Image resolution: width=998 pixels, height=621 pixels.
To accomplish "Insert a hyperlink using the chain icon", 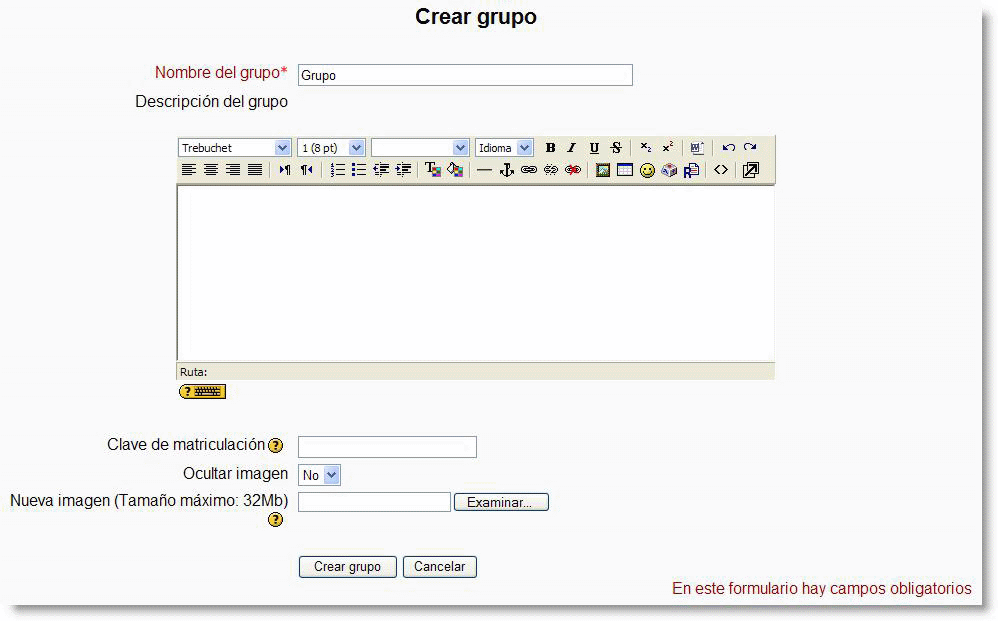I will (x=530, y=170).
